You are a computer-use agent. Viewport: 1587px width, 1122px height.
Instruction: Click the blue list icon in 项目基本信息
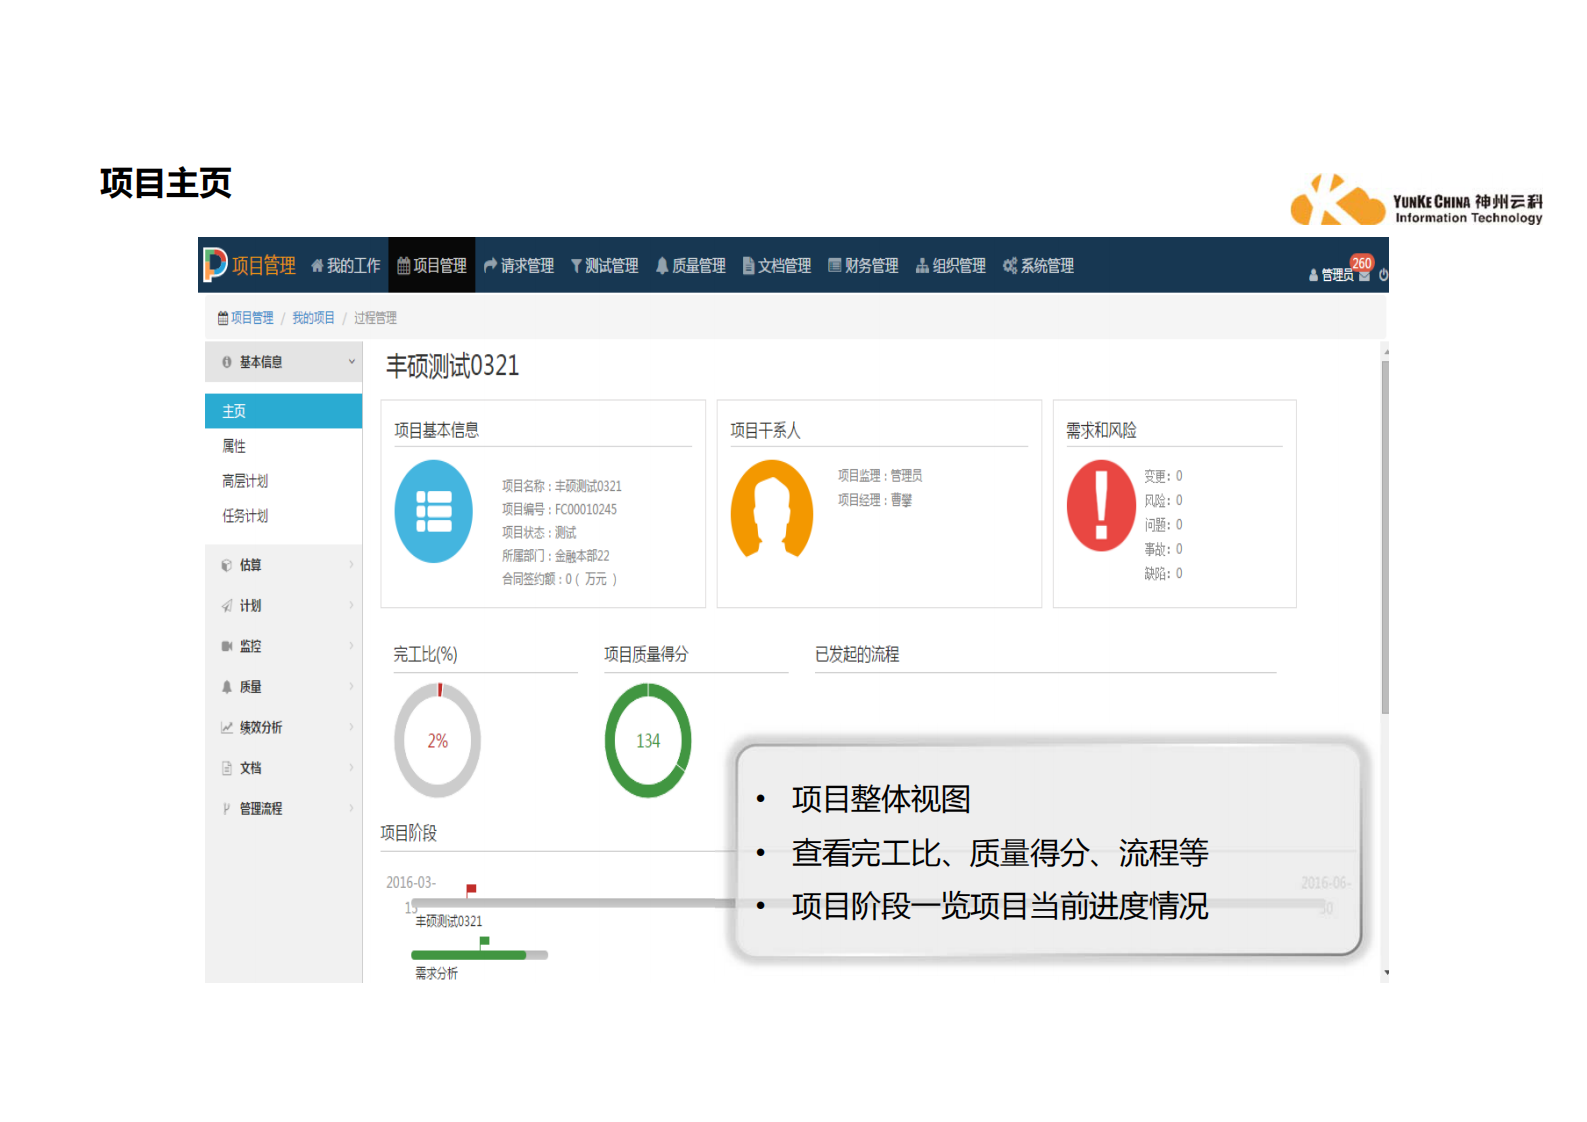point(434,511)
